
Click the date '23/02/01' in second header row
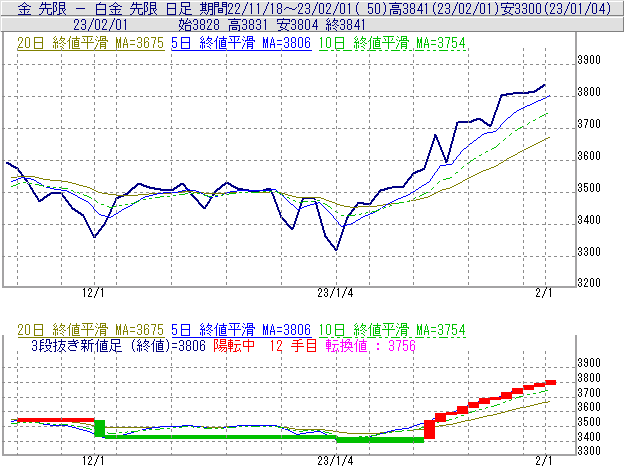point(100,25)
